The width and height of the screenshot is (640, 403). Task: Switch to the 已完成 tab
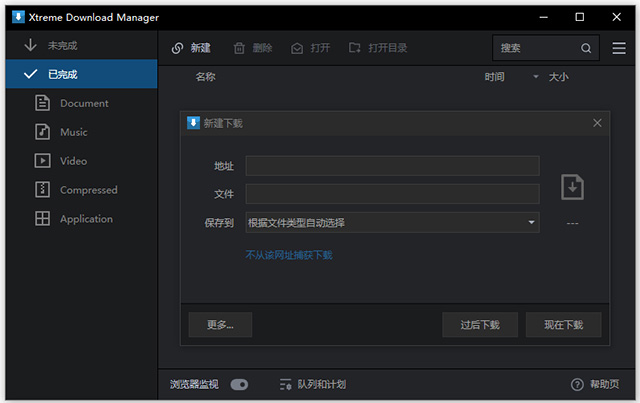click(x=62, y=74)
